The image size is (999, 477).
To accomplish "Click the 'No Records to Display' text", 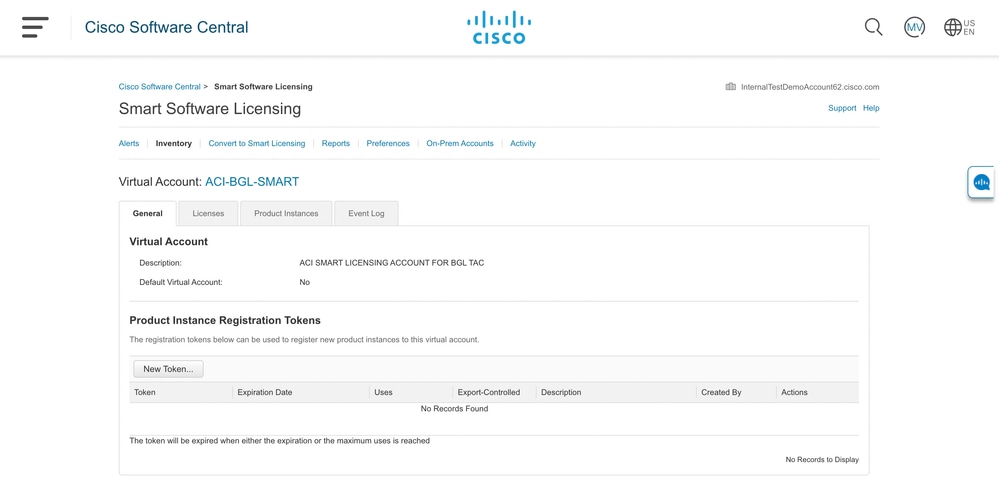I will [x=822, y=459].
